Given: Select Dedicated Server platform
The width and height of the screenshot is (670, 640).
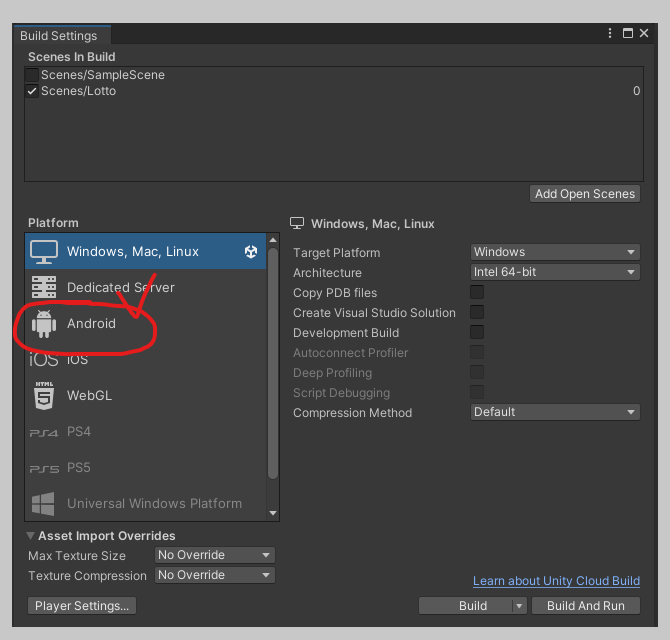Looking at the screenshot, I should (x=146, y=288).
